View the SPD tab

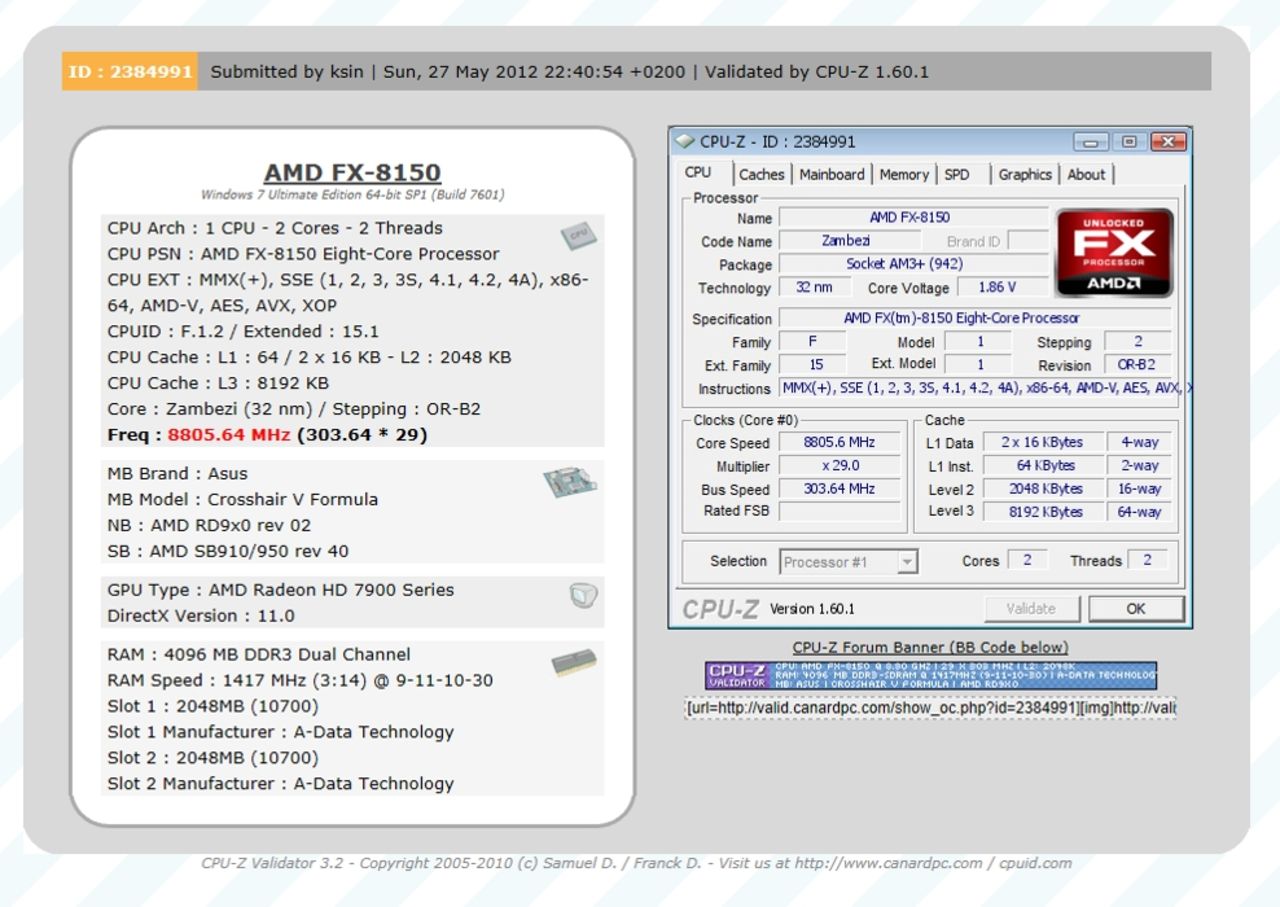[958, 174]
